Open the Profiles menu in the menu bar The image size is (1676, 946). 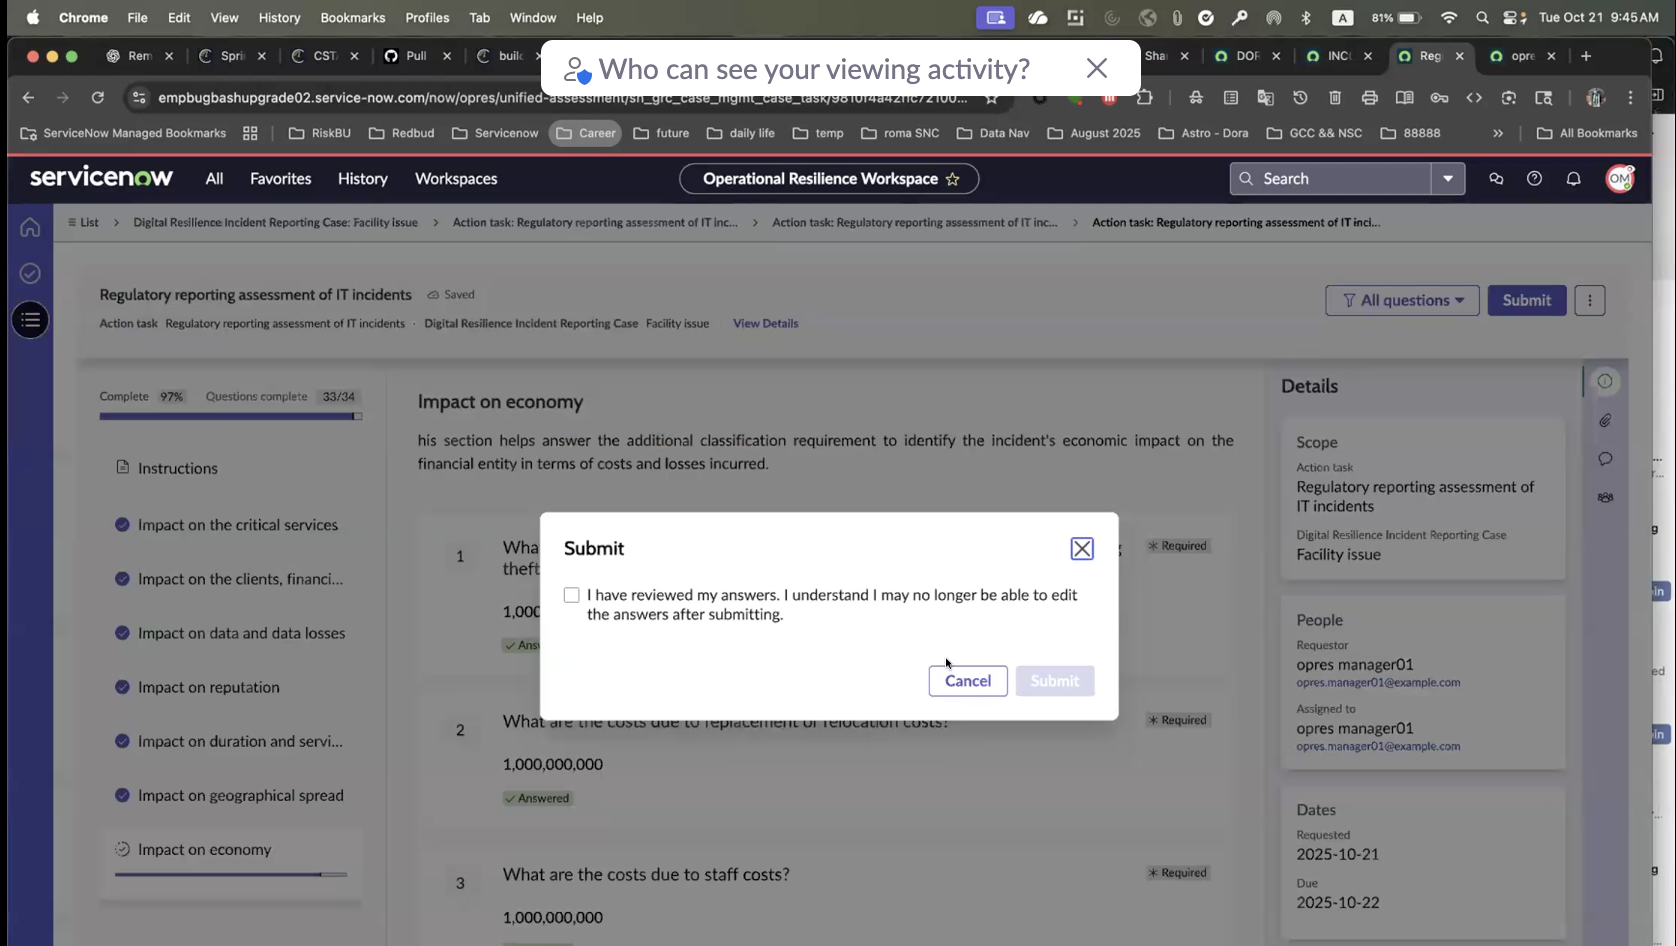click(427, 17)
